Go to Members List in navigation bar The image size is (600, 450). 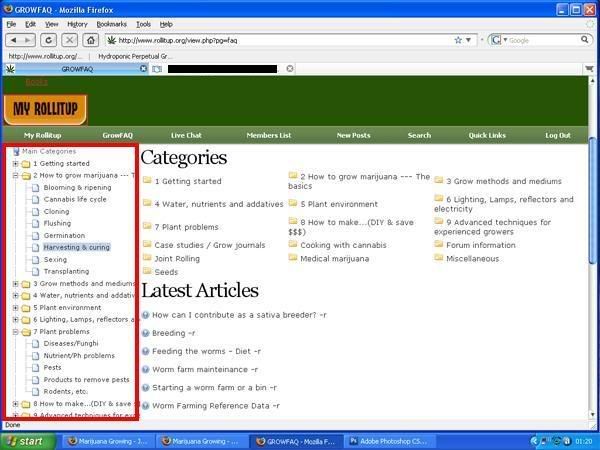pyautogui.click(x=269, y=135)
